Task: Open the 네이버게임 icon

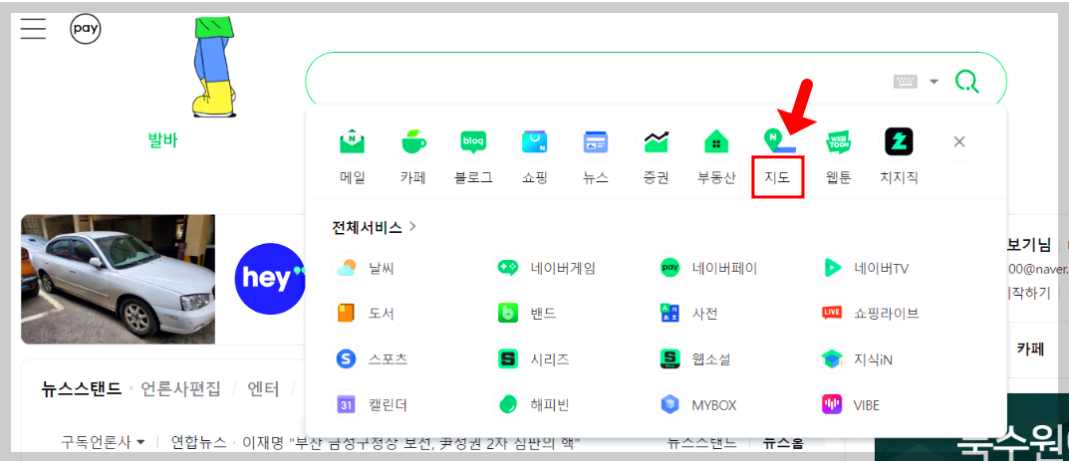Action: coord(508,268)
